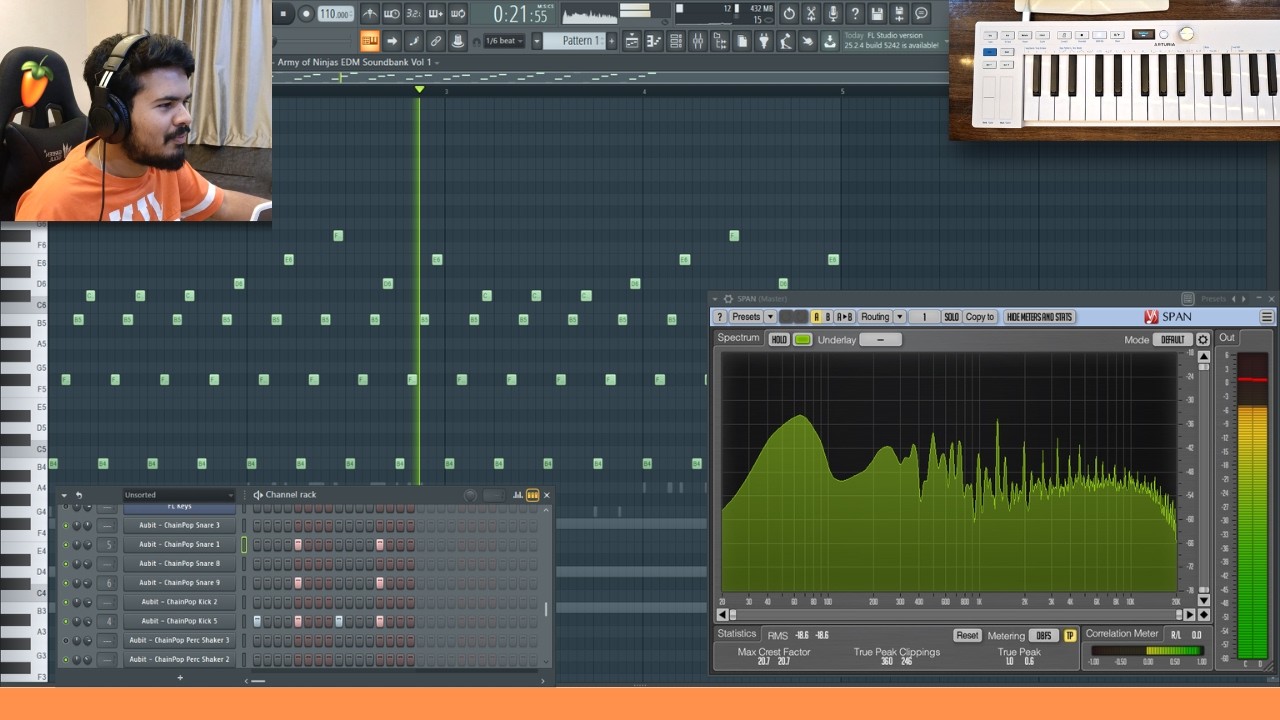Toggle the typing keyboard to piano icon

[370, 41]
